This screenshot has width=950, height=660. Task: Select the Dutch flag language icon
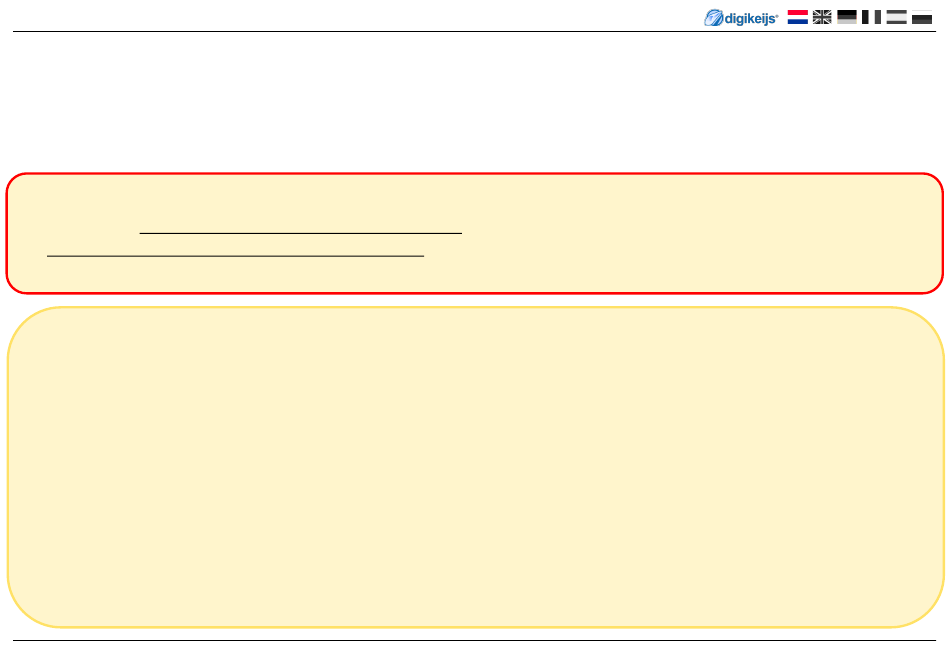pyautogui.click(x=797, y=17)
